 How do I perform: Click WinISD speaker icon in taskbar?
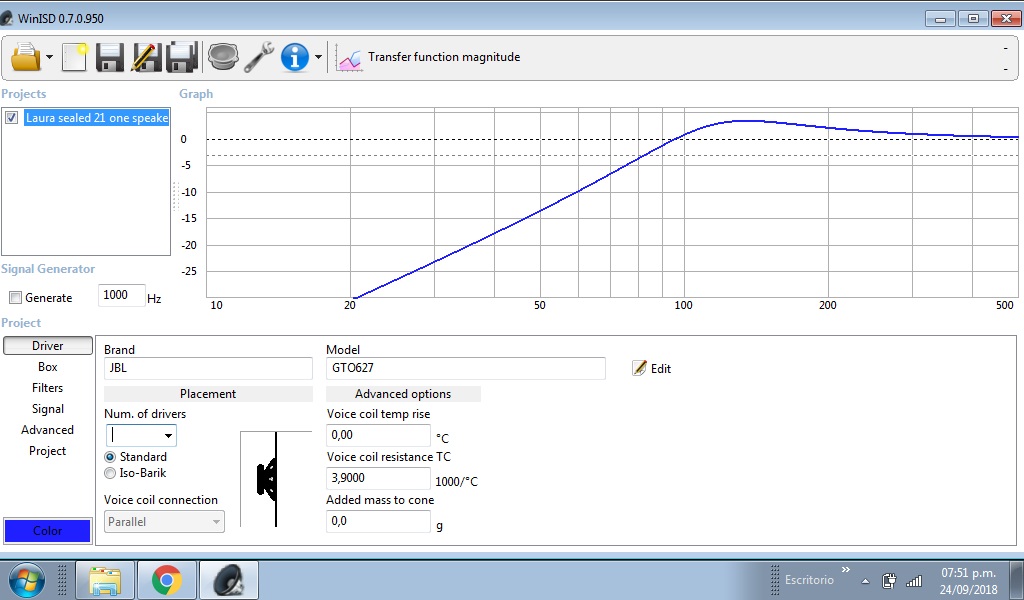[x=229, y=580]
